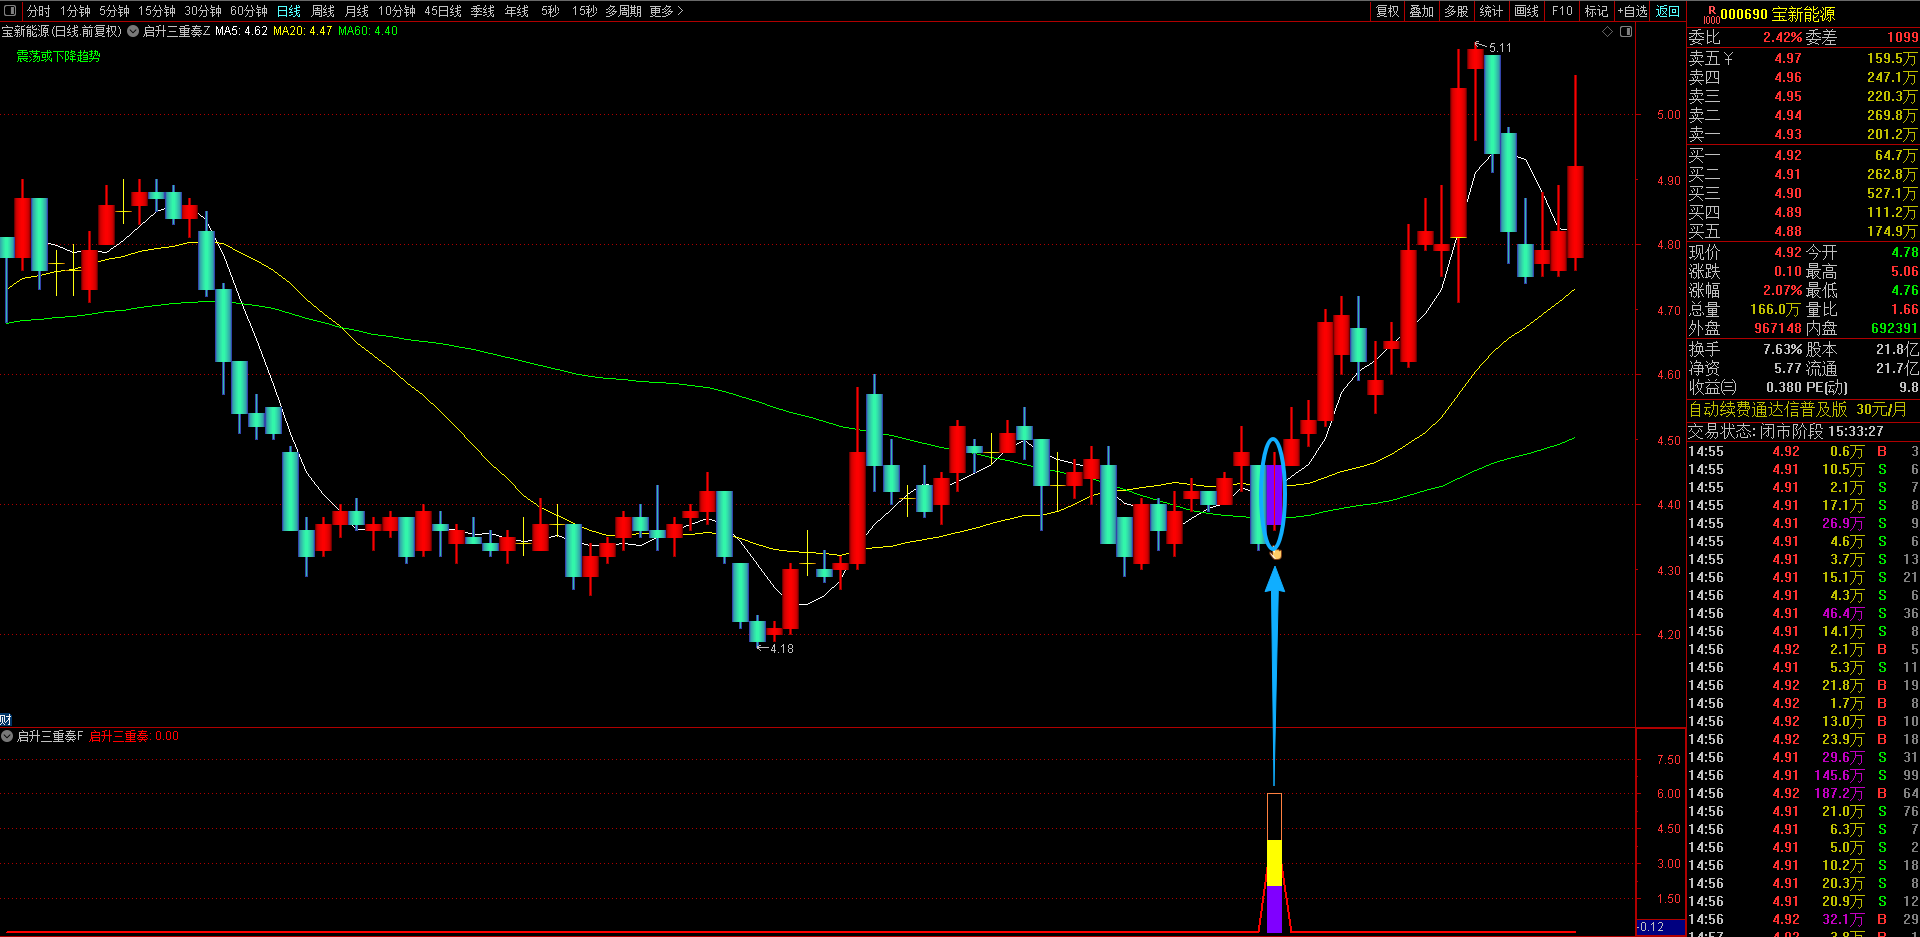Select the 30分钟 period
Viewport: 1920px width, 937px height.
[203, 11]
